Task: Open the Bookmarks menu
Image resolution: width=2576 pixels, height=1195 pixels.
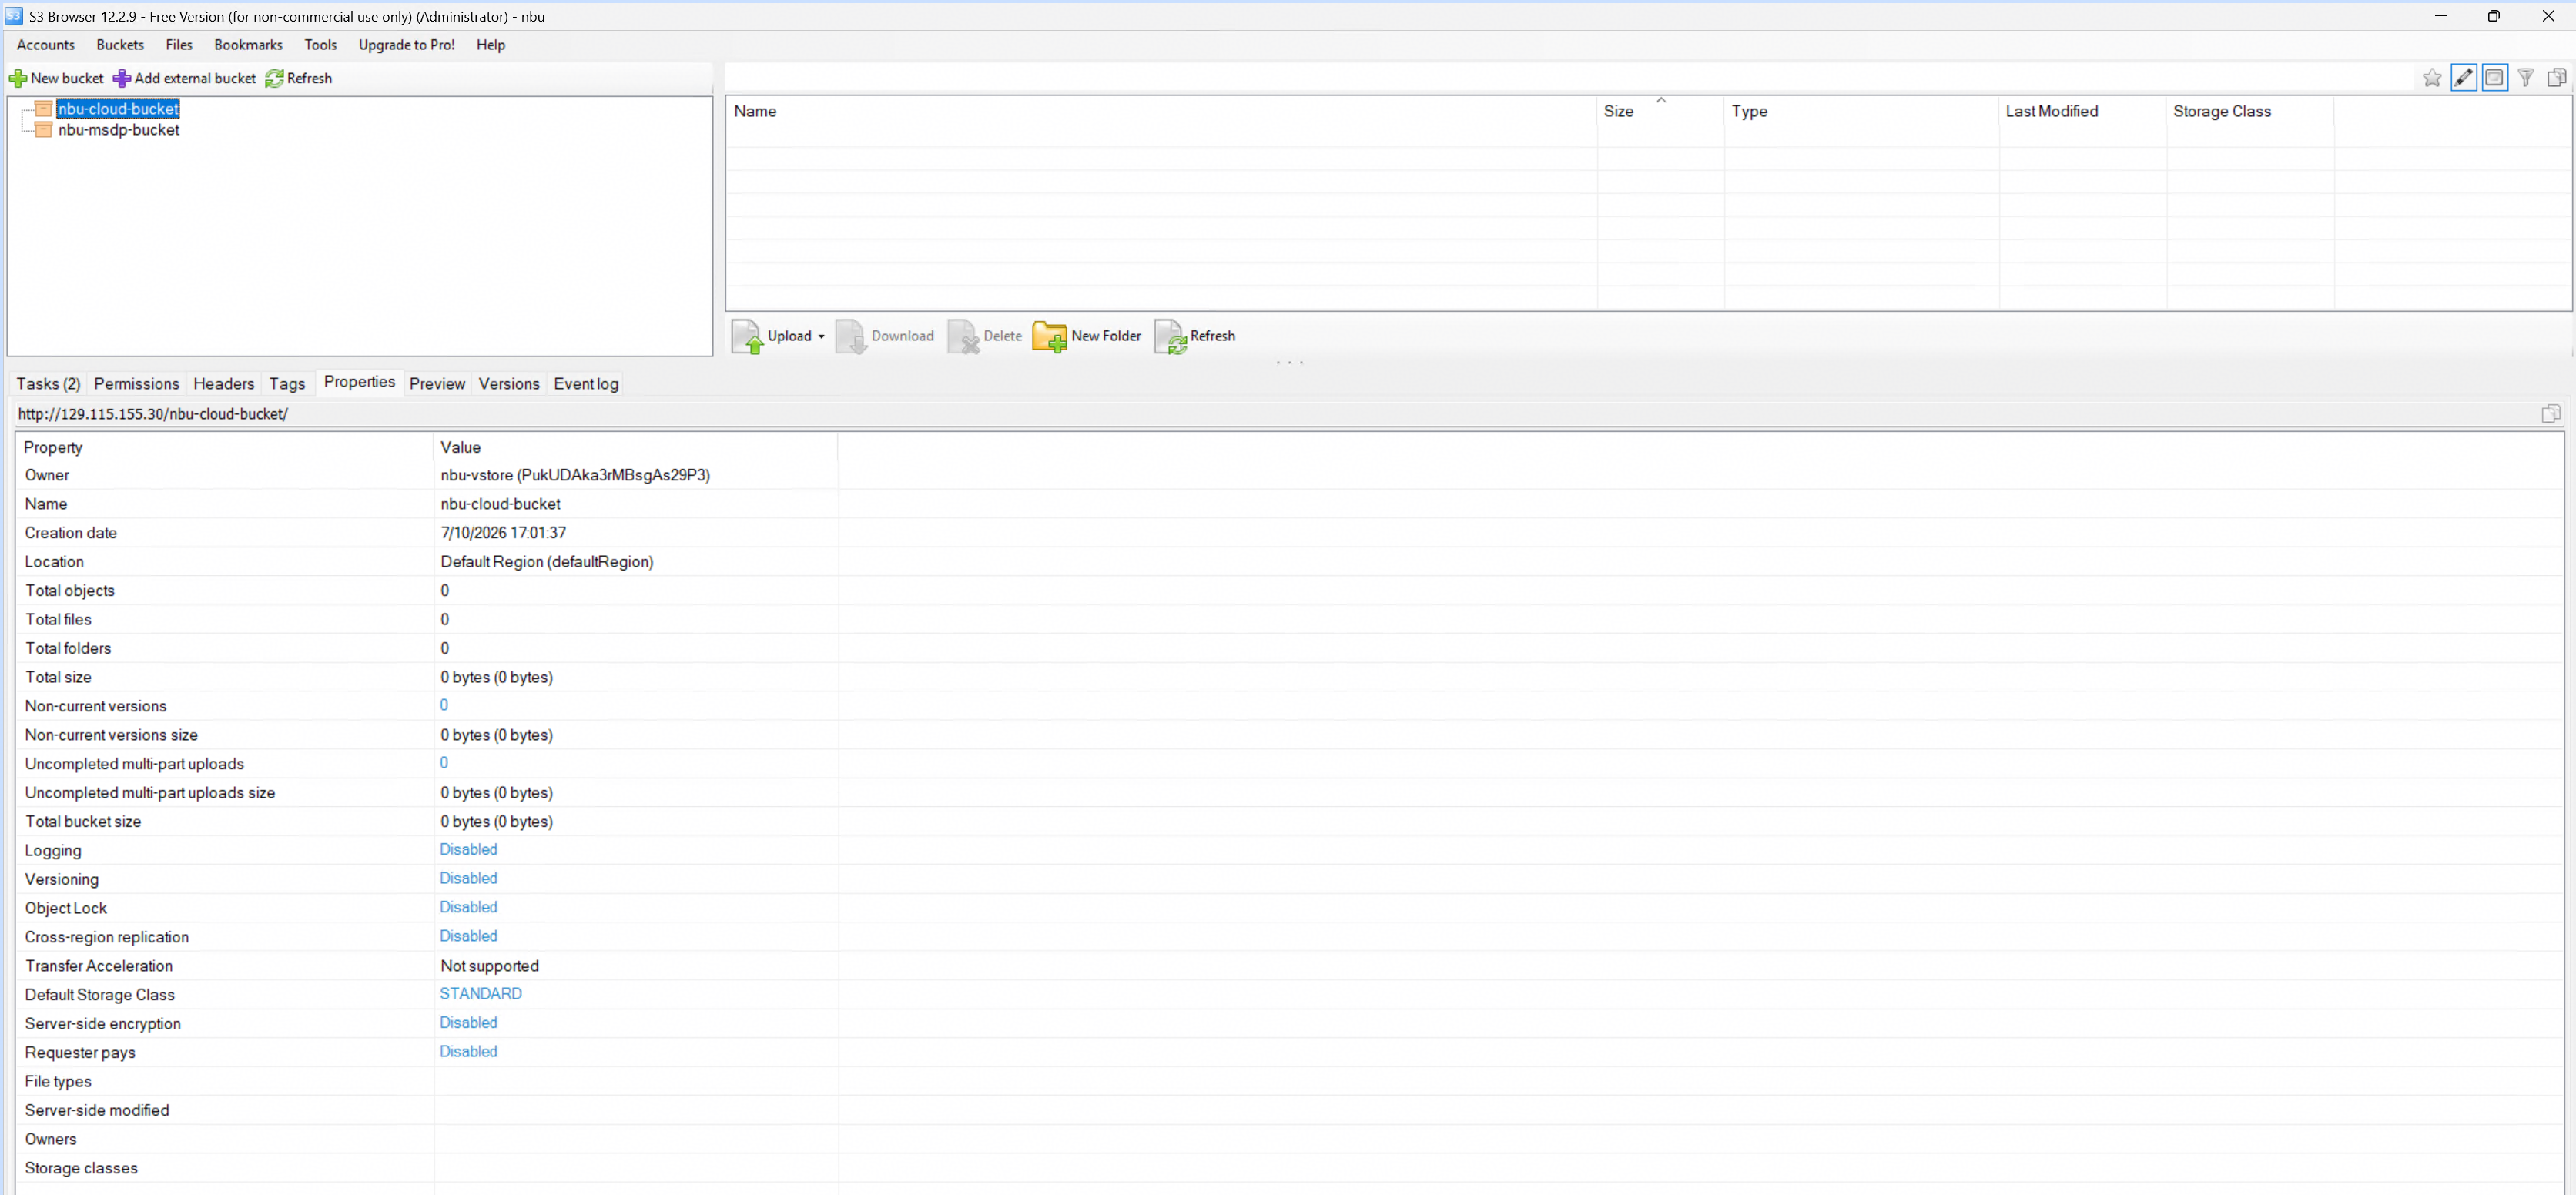Action: point(248,45)
